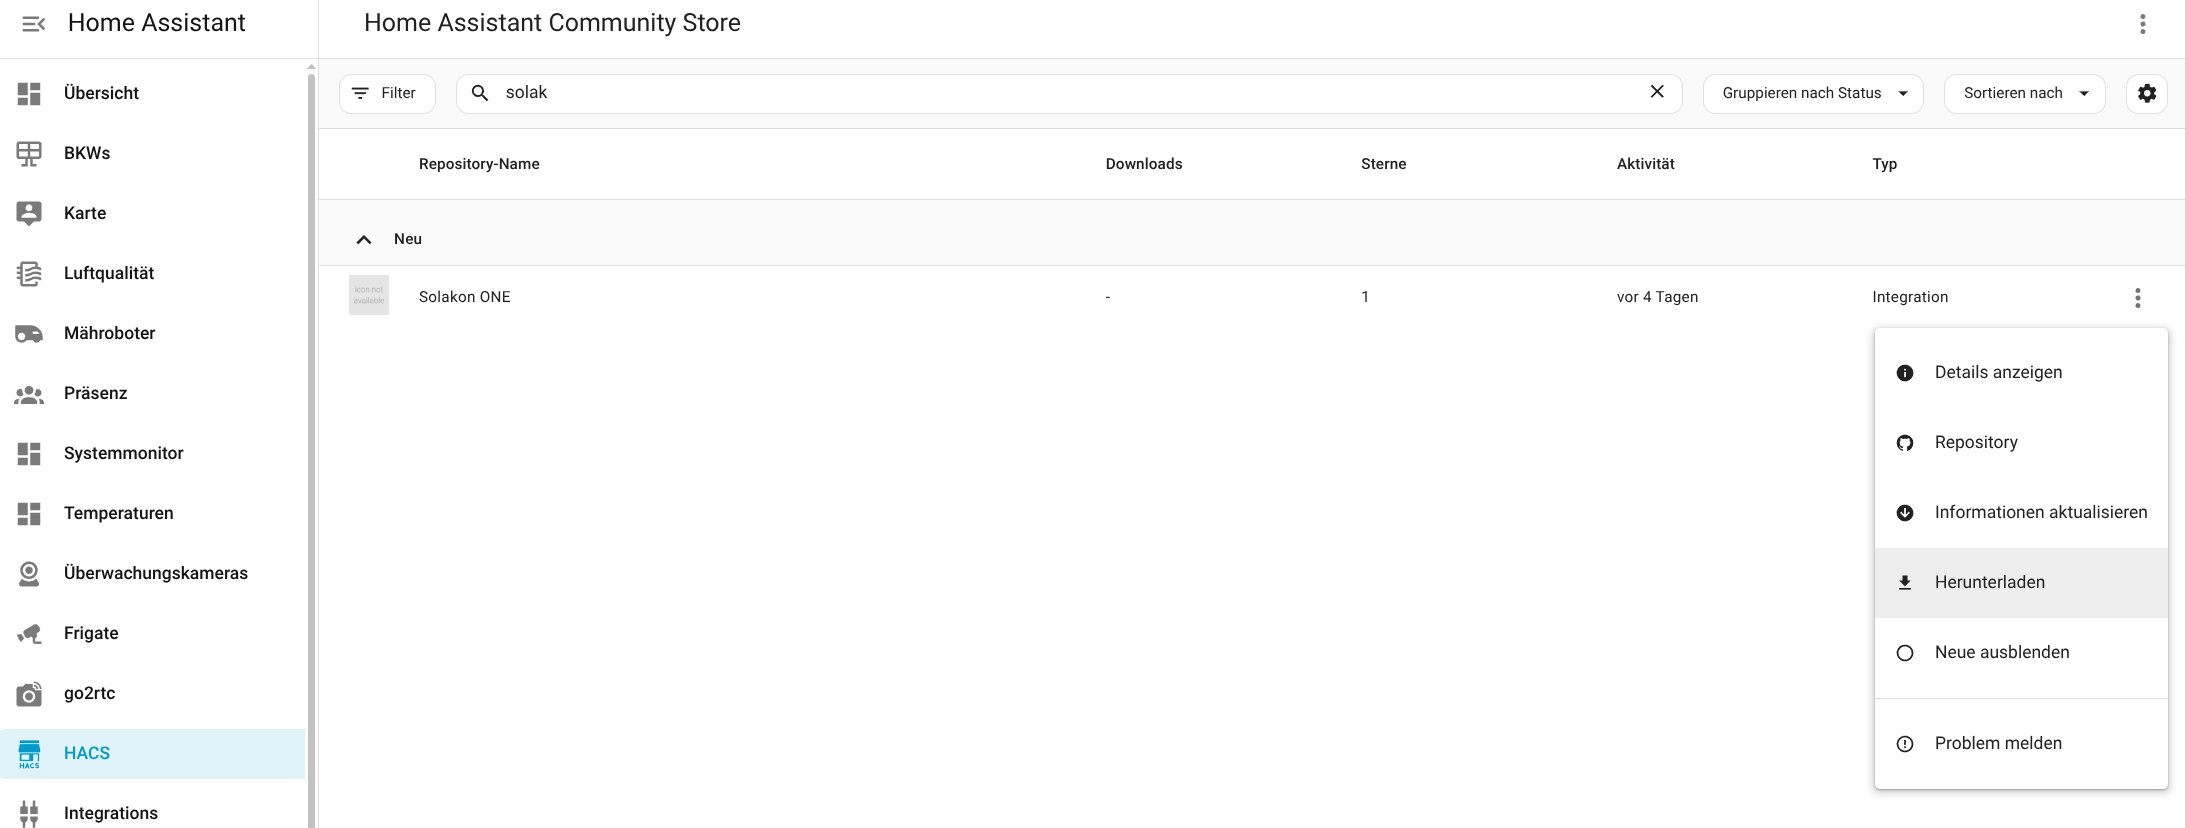The height and width of the screenshot is (828, 2185).
Task: Collapse the sidebar with the menu icon
Action: tap(33, 23)
